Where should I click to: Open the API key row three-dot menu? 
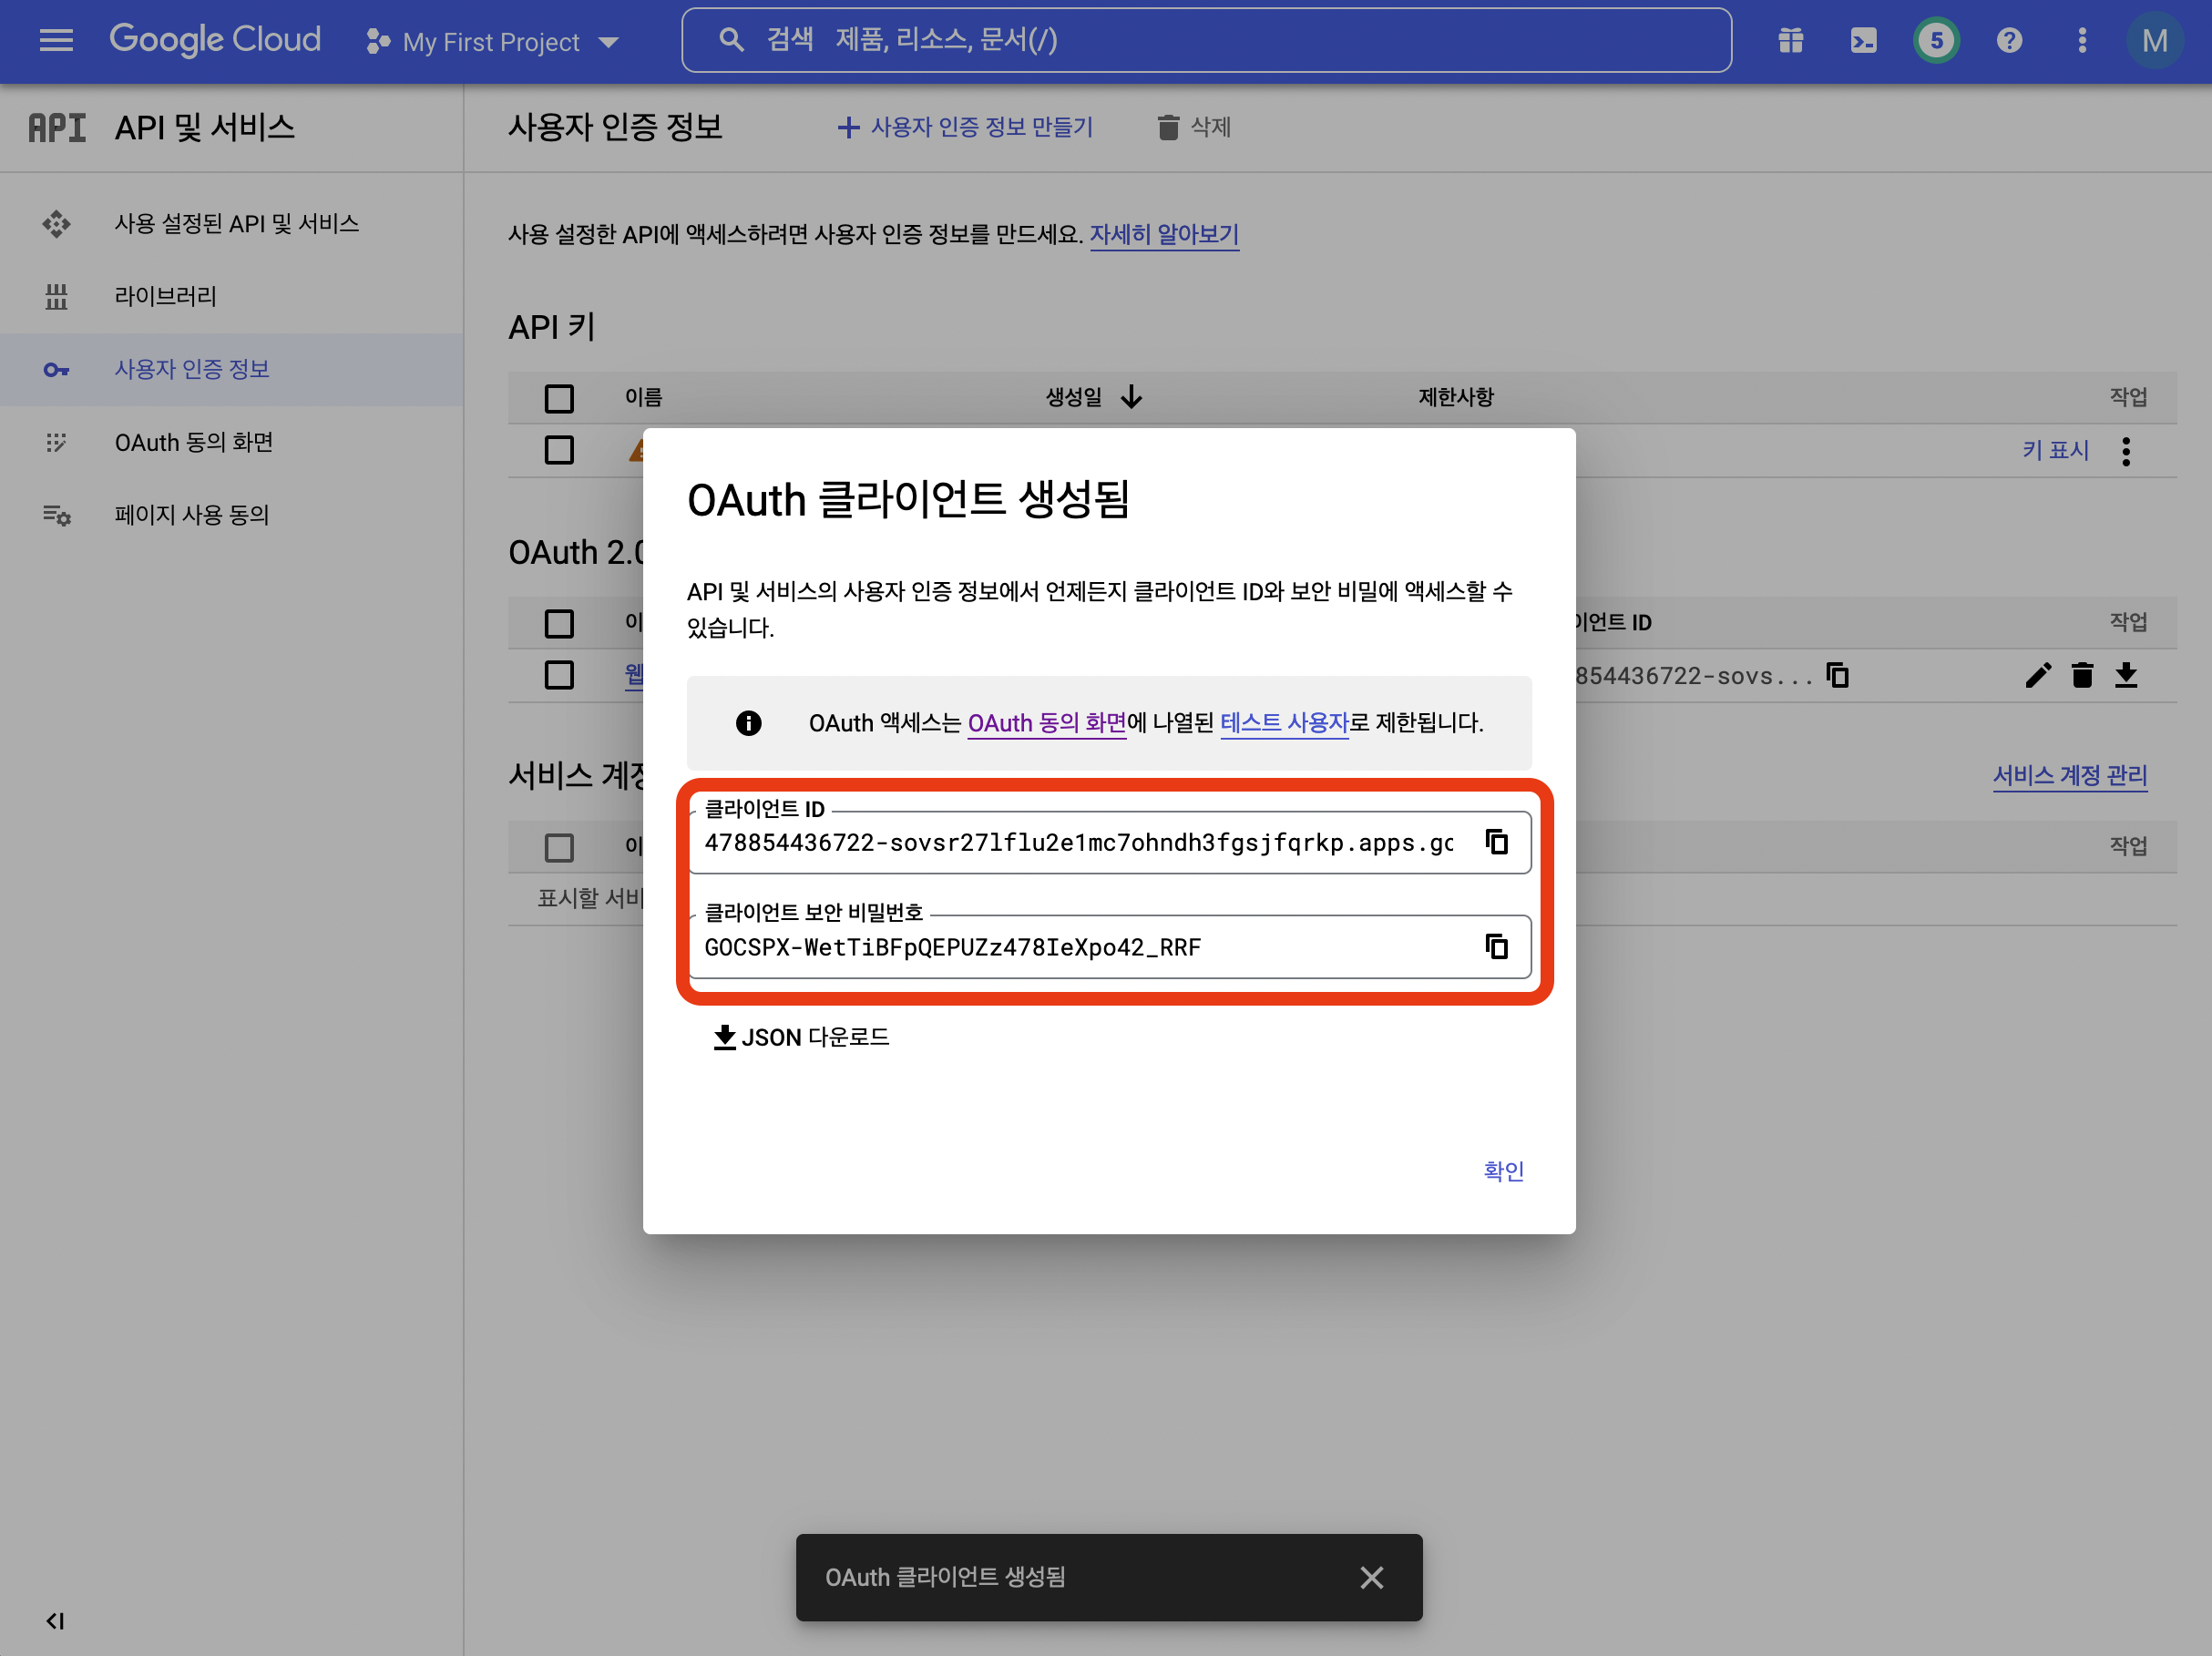click(2126, 451)
